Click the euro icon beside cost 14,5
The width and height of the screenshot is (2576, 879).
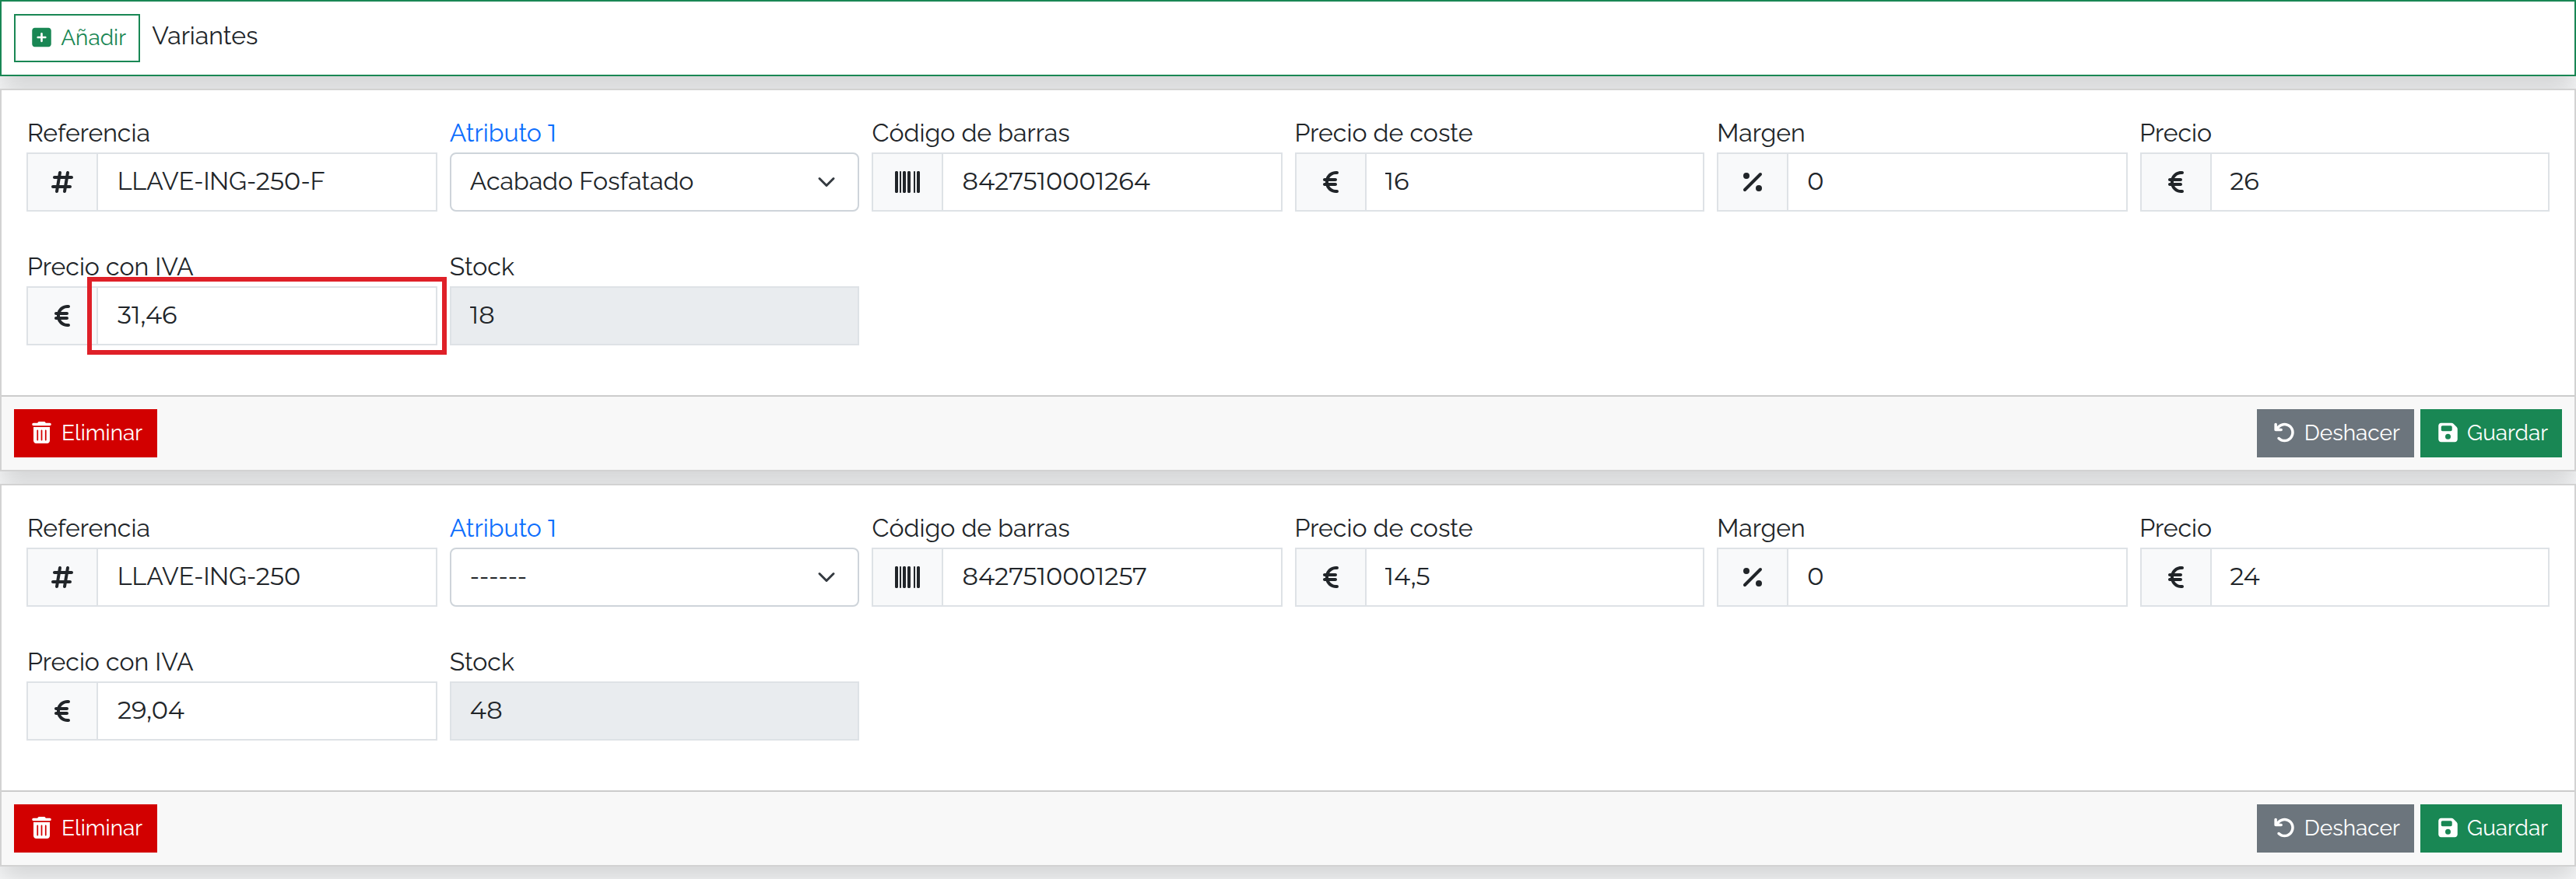click(x=1330, y=577)
